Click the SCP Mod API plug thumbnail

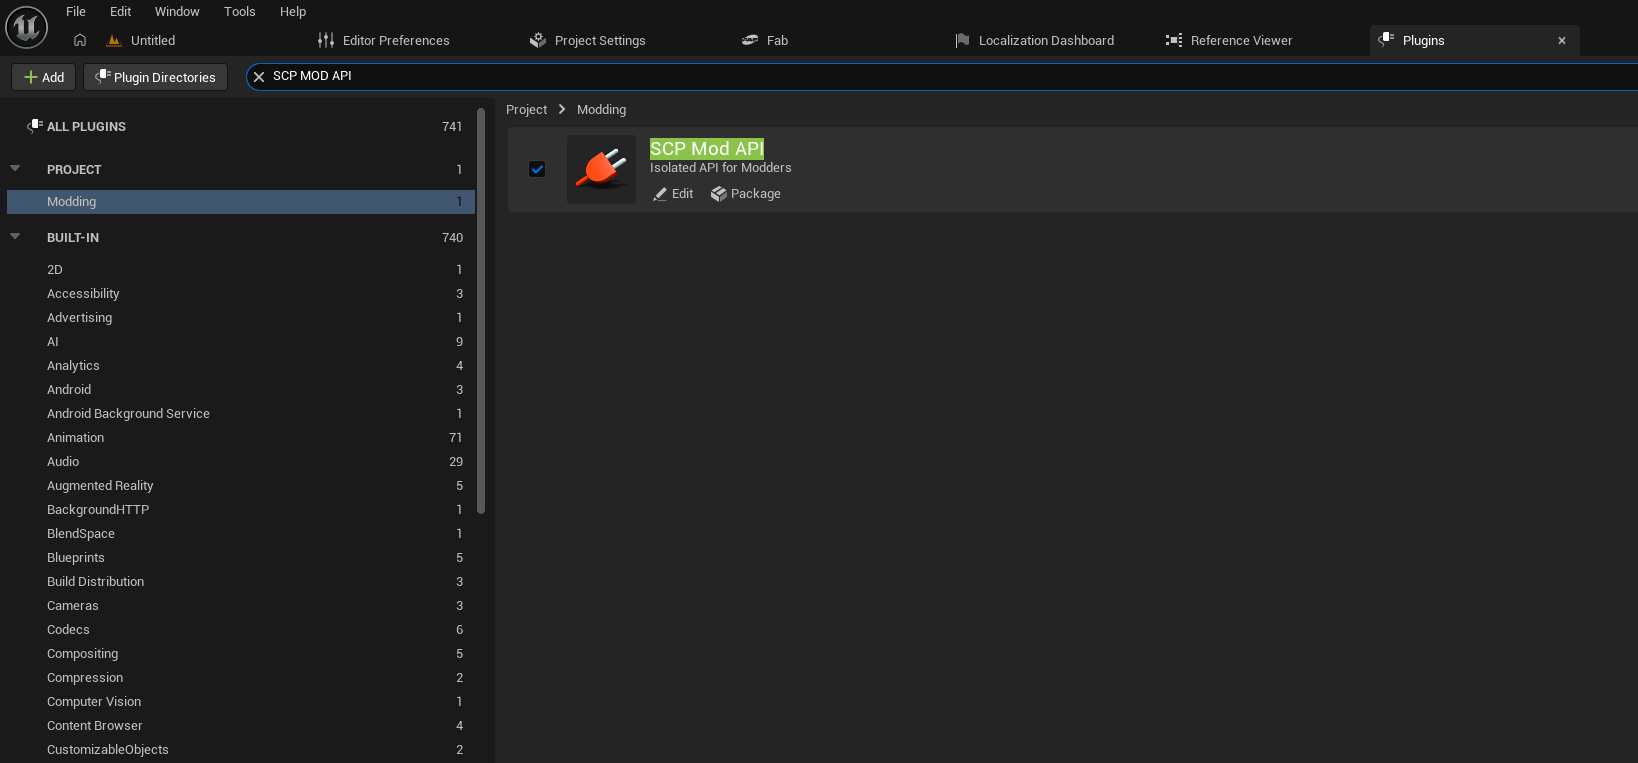point(601,169)
